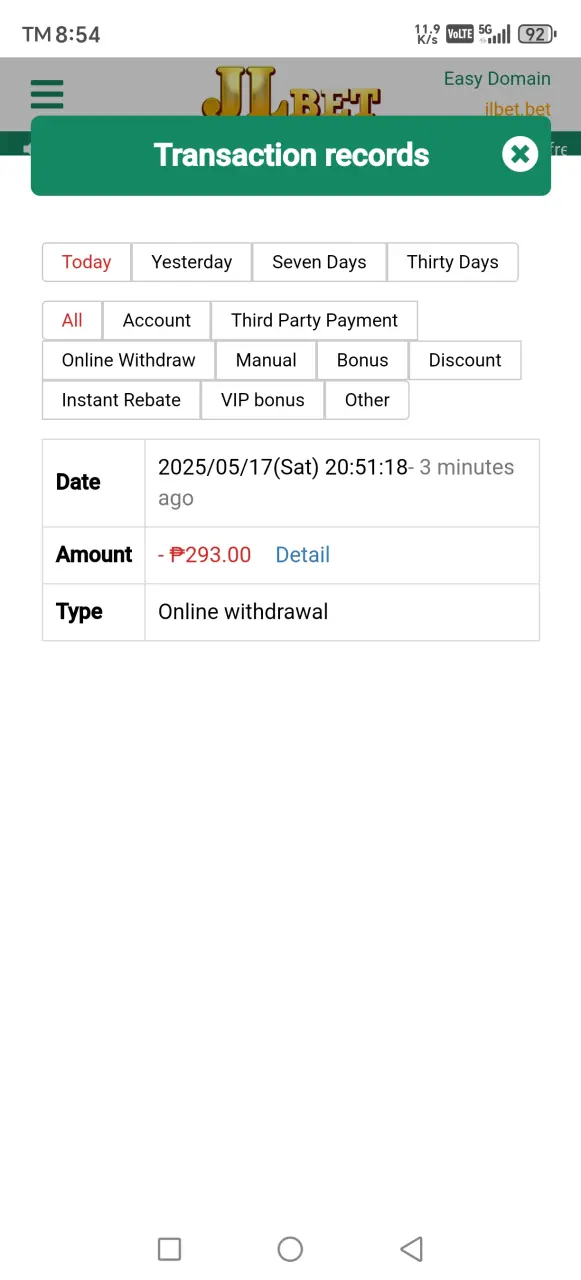
Task: Close the Transaction records dialog
Action: click(520, 154)
